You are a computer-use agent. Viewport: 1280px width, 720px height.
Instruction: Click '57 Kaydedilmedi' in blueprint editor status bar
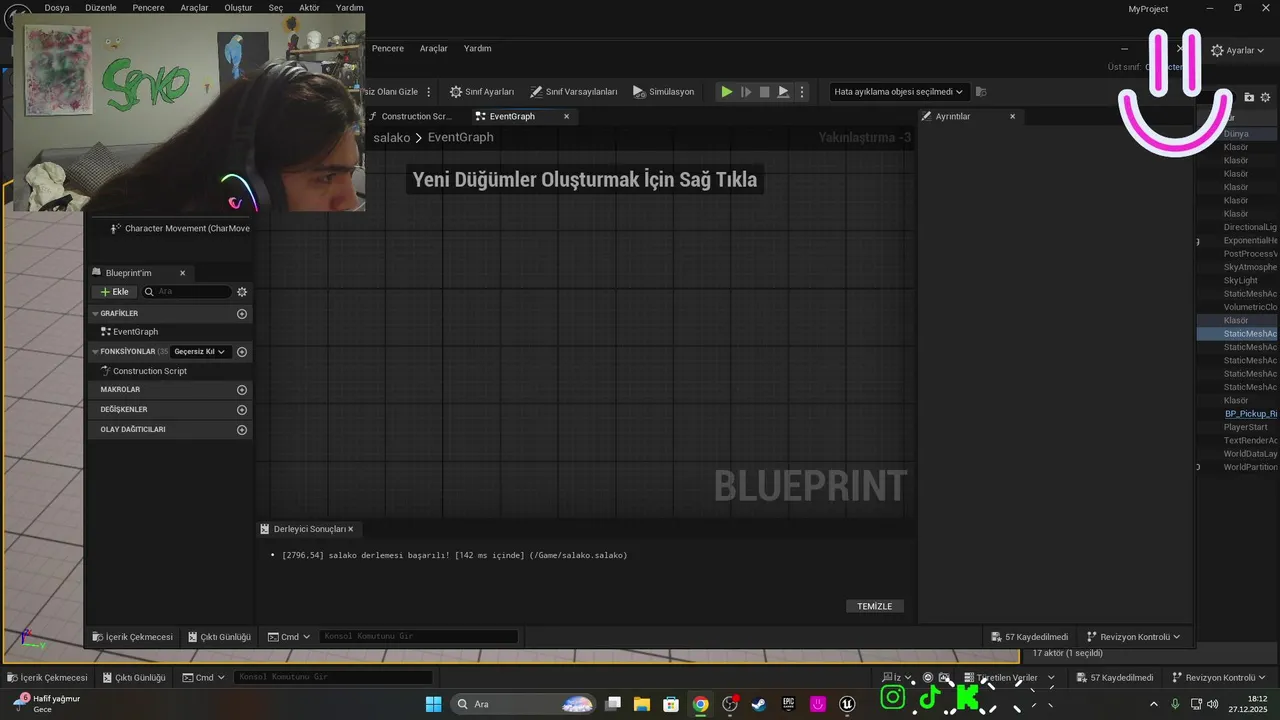point(1030,637)
